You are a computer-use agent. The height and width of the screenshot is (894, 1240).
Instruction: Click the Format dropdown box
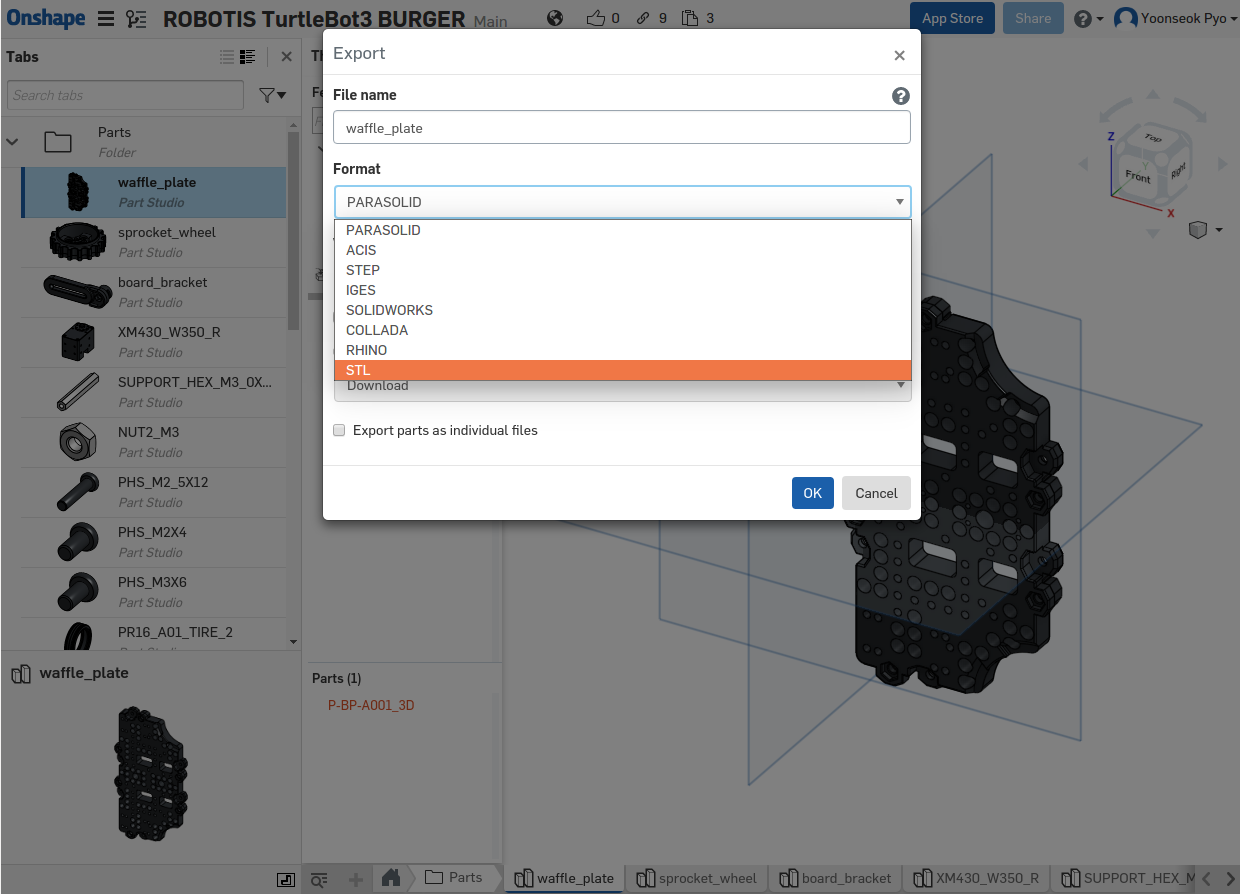[x=622, y=202]
